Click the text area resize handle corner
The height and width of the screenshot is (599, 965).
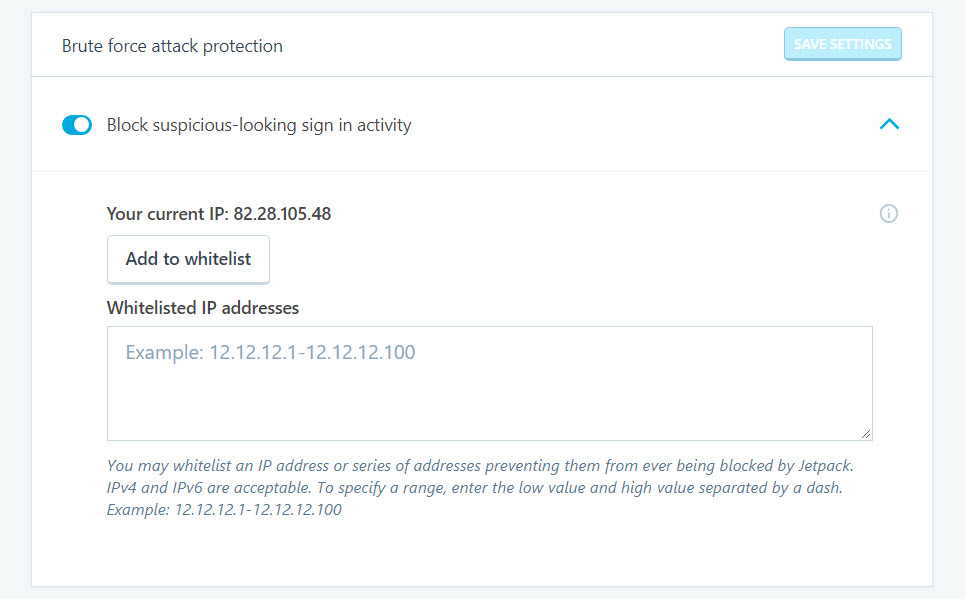[x=866, y=434]
